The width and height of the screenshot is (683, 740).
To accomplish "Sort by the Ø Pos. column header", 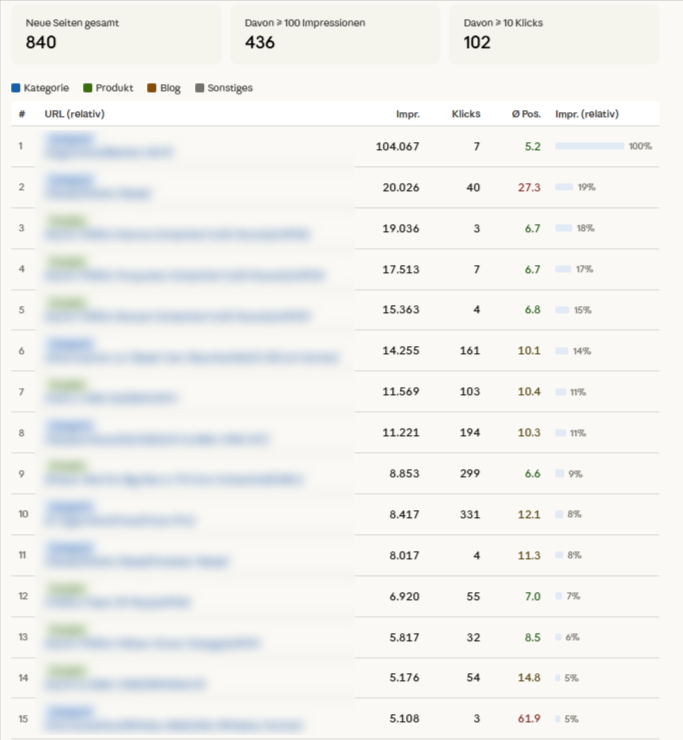I will tap(526, 114).
